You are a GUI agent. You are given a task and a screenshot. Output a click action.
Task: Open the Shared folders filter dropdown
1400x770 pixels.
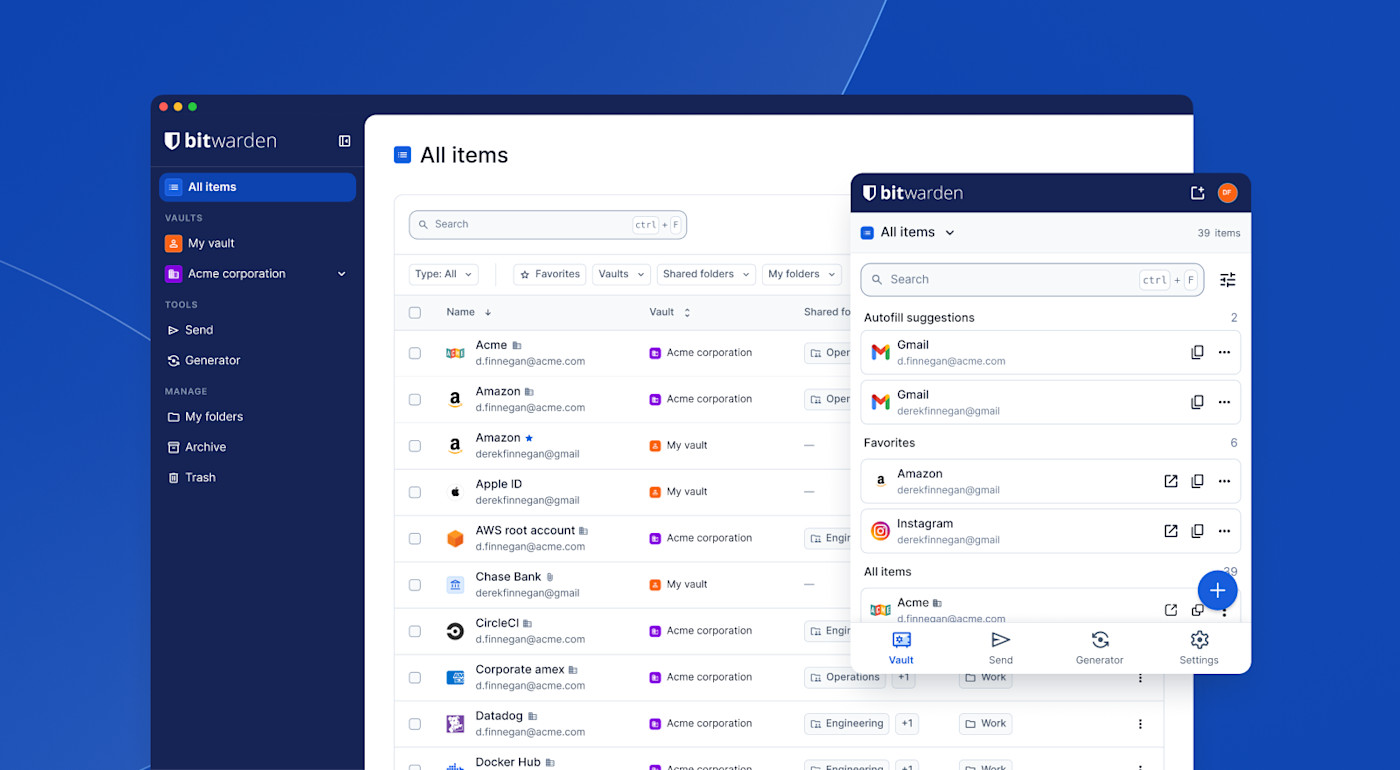pyautogui.click(x=706, y=274)
